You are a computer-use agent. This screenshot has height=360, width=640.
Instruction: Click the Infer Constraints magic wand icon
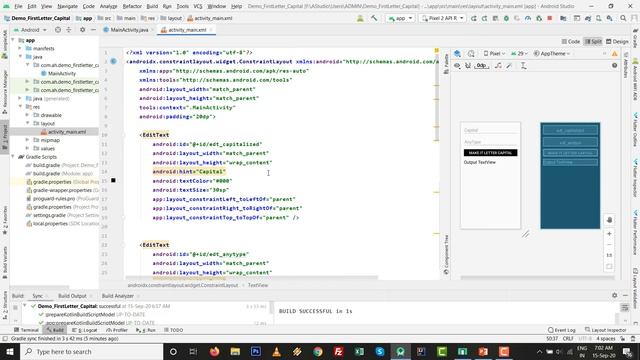point(509,66)
